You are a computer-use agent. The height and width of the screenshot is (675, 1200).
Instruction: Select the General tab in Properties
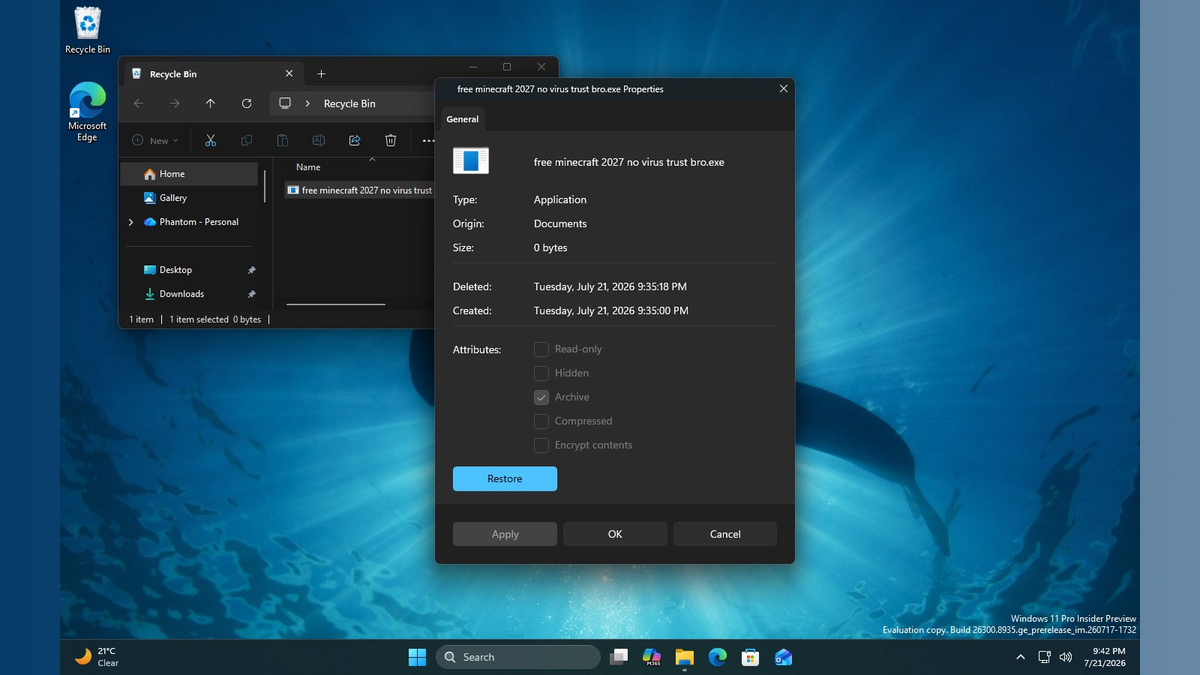[x=462, y=119]
